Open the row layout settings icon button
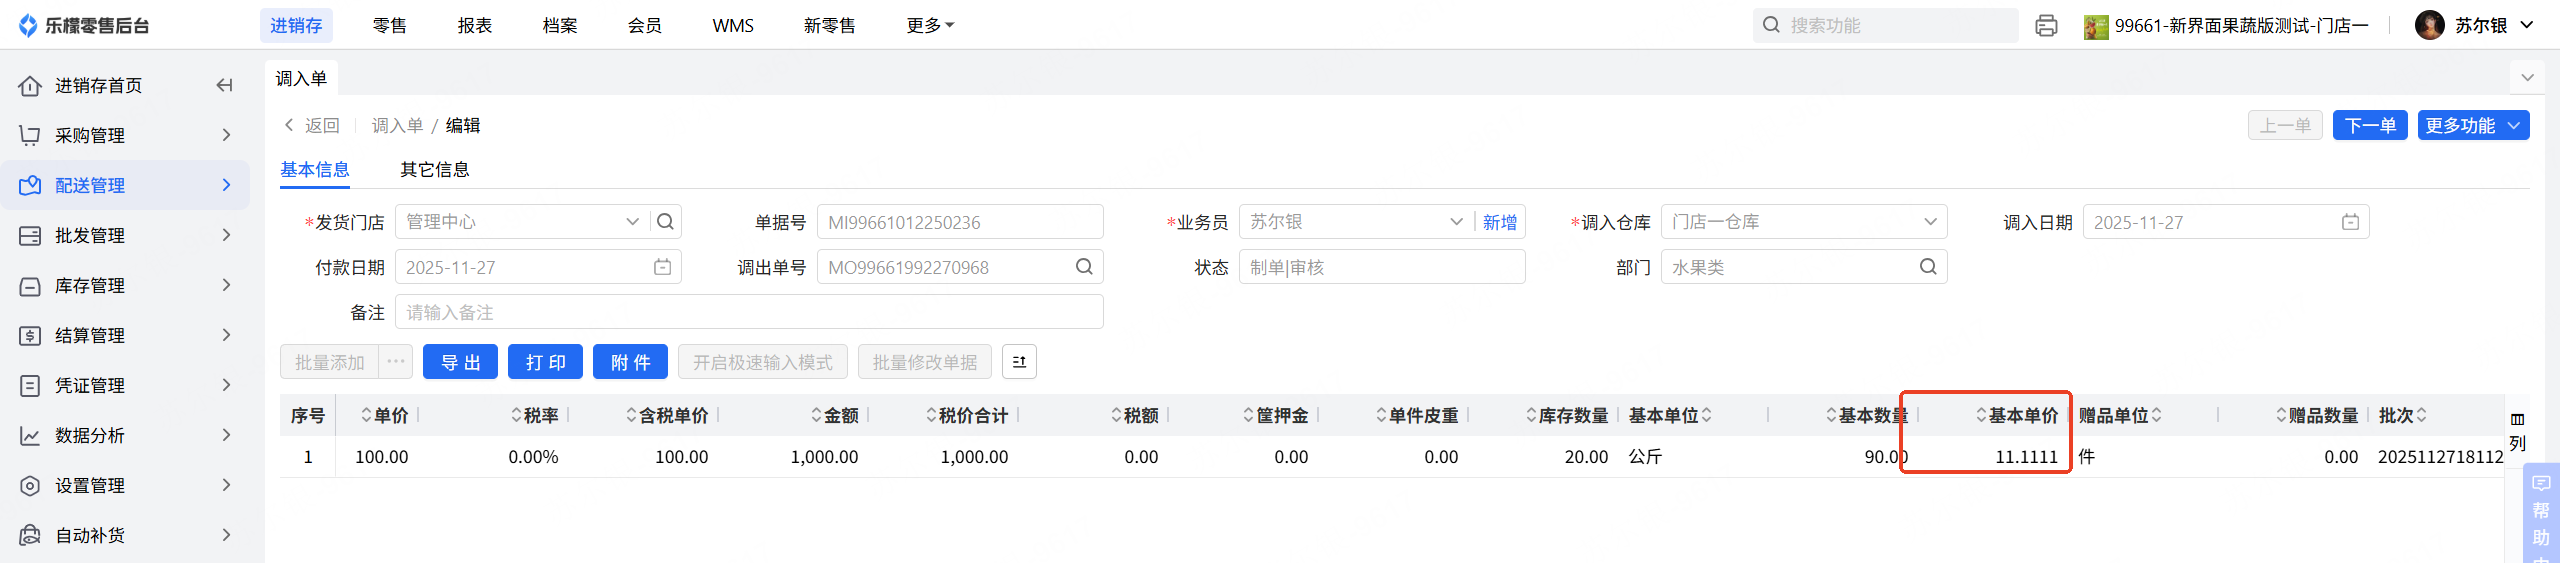This screenshot has height=563, width=2560. [1019, 362]
